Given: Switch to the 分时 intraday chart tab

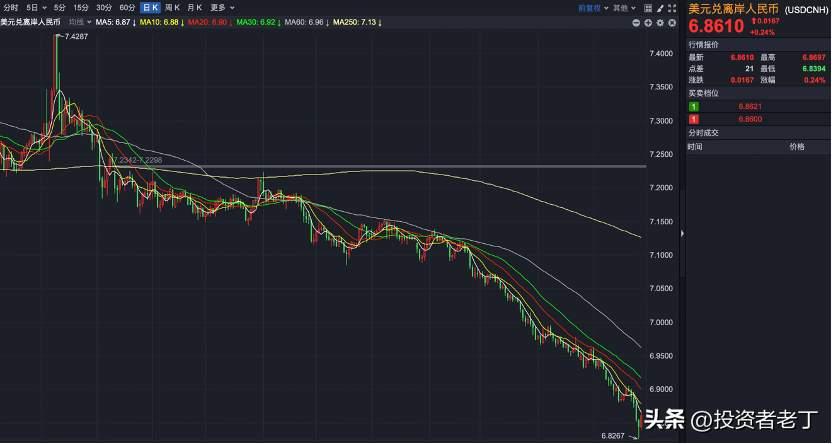Looking at the screenshot, I should click(x=11, y=8).
